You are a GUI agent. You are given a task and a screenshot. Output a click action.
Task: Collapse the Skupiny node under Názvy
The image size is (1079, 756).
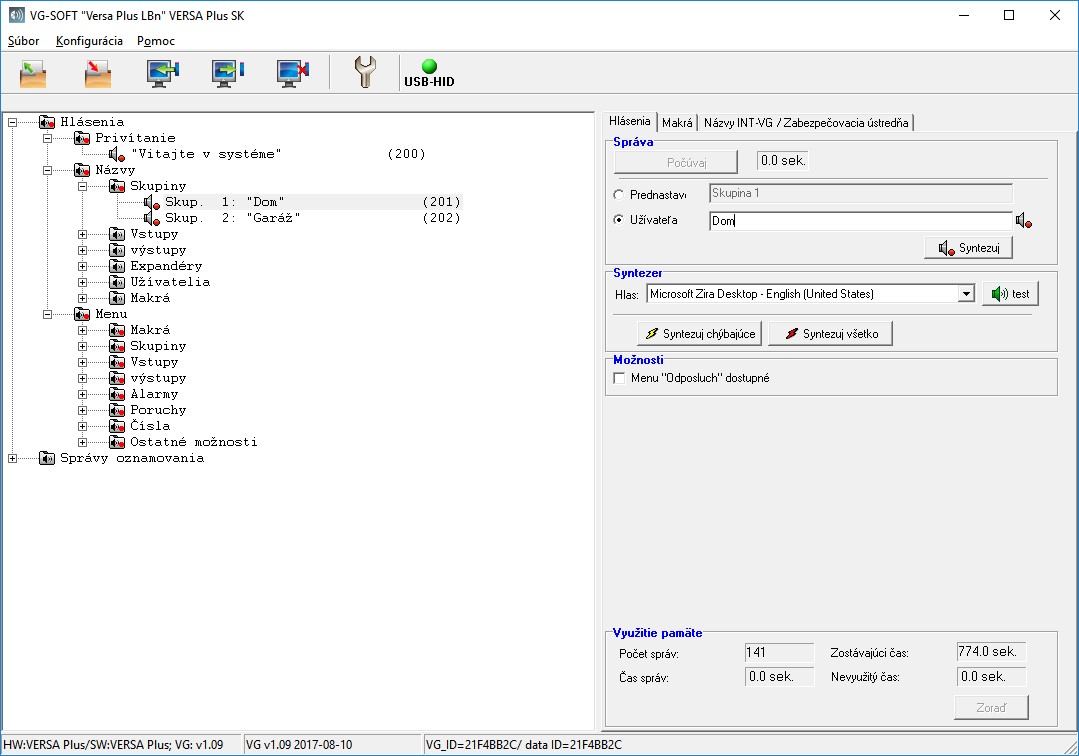tap(82, 186)
